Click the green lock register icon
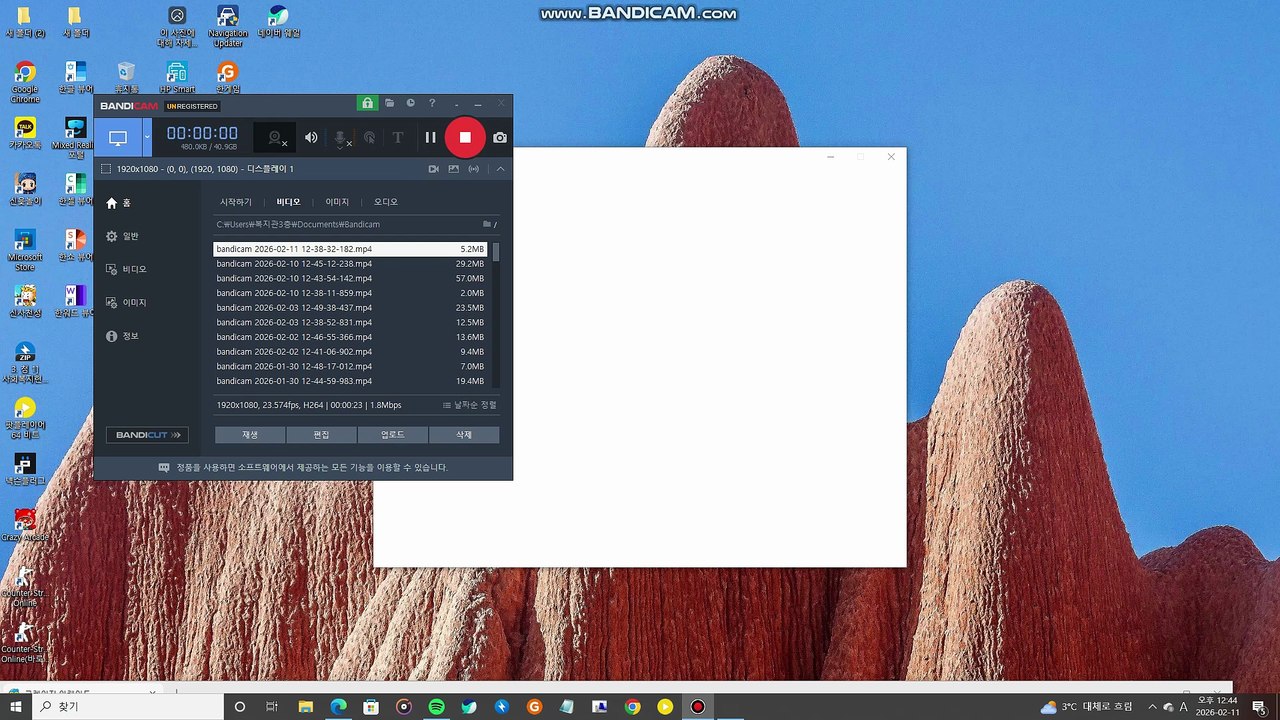1280x720 pixels. pyautogui.click(x=368, y=103)
